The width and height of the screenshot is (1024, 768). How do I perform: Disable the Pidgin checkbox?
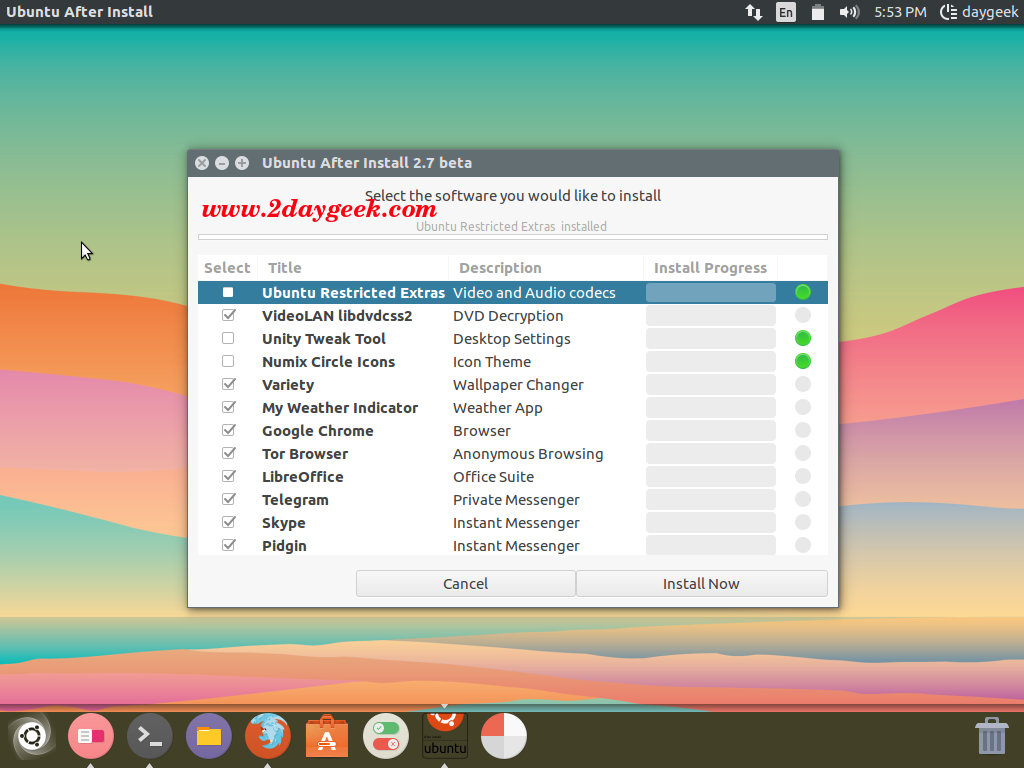pos(228,545)
